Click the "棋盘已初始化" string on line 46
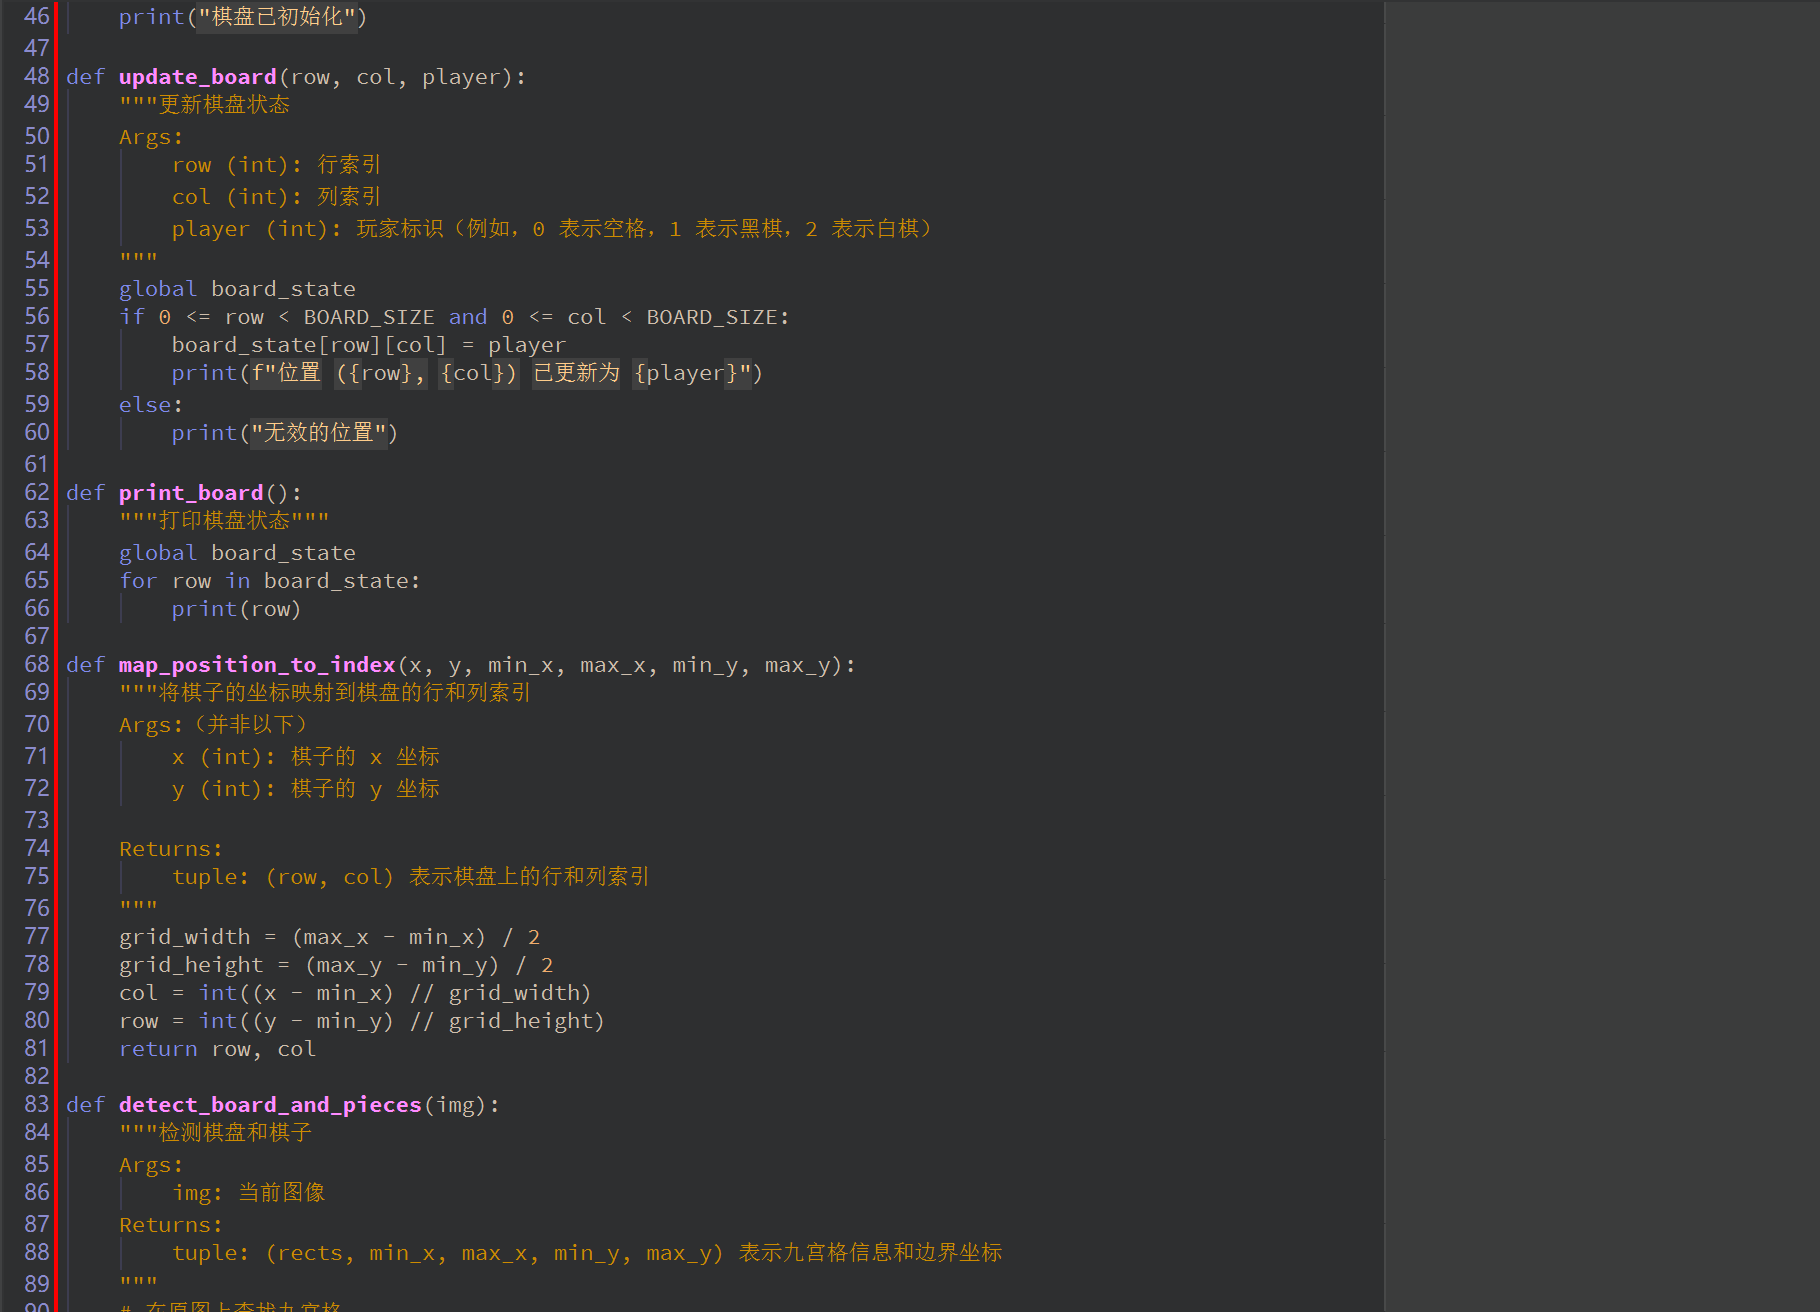Image resolution: width=1820 pixels, height=1312 pixels. click(x=277, y=17)
